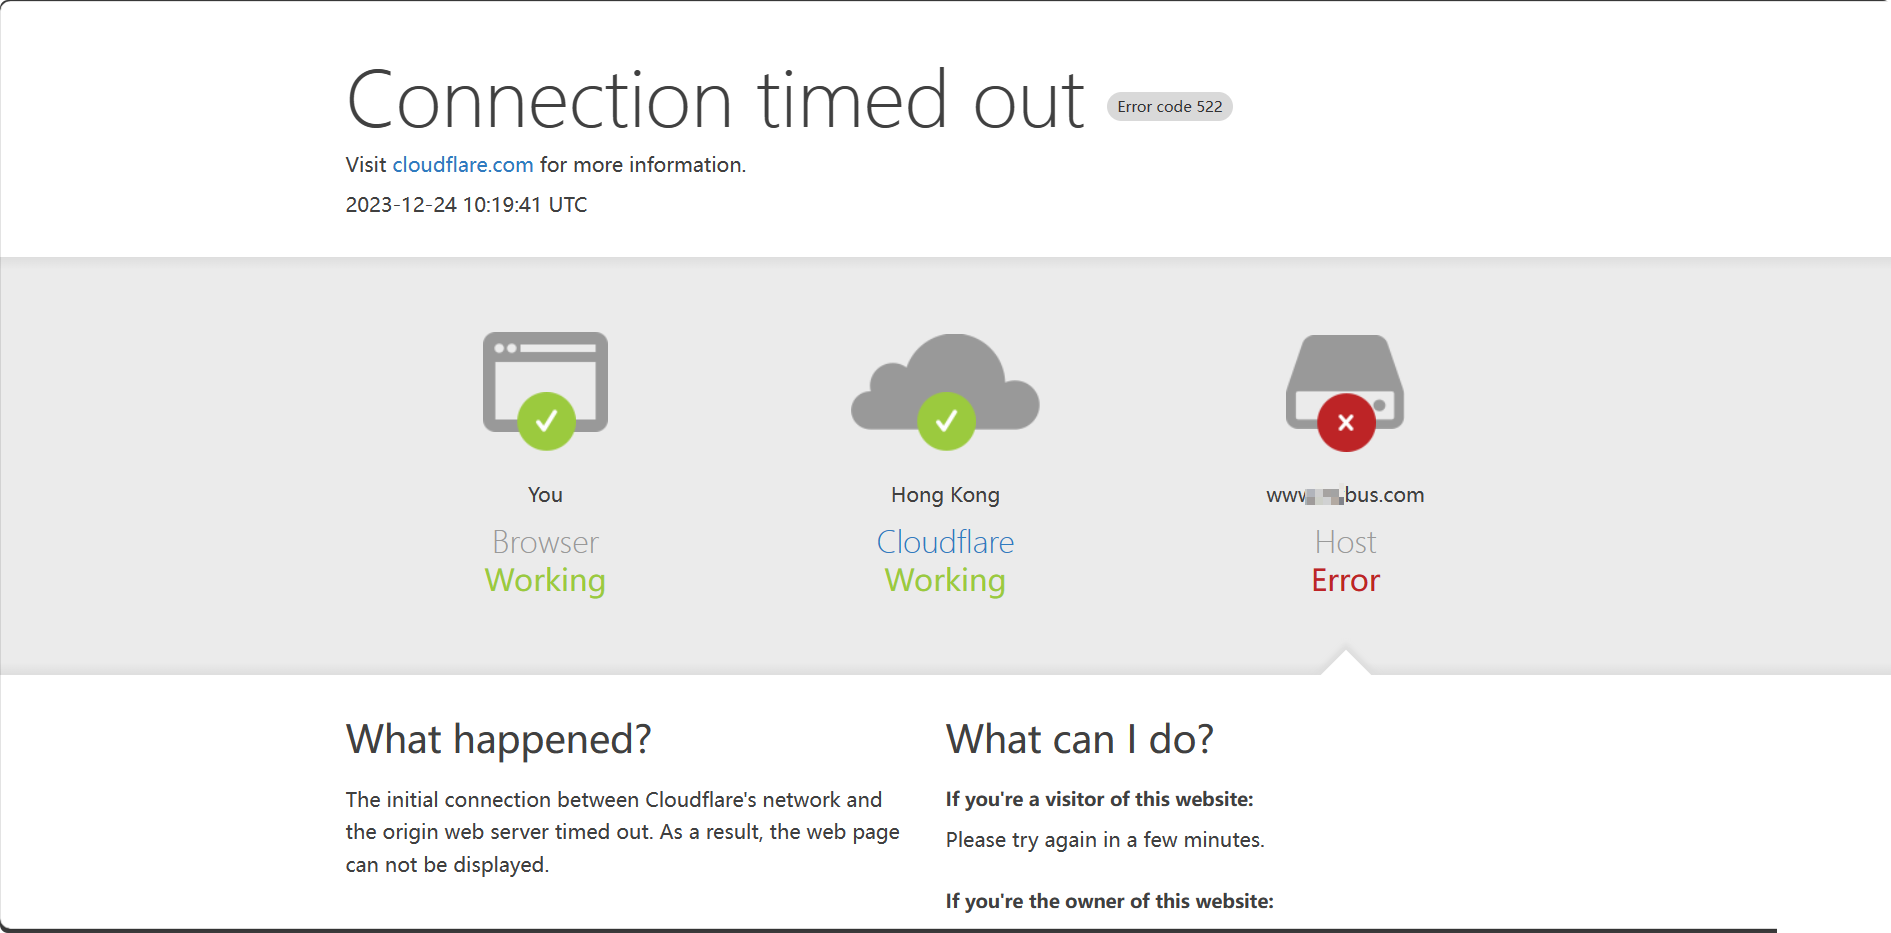
Task: Click the Hong Kong location label
Action: tap(945, 495)
